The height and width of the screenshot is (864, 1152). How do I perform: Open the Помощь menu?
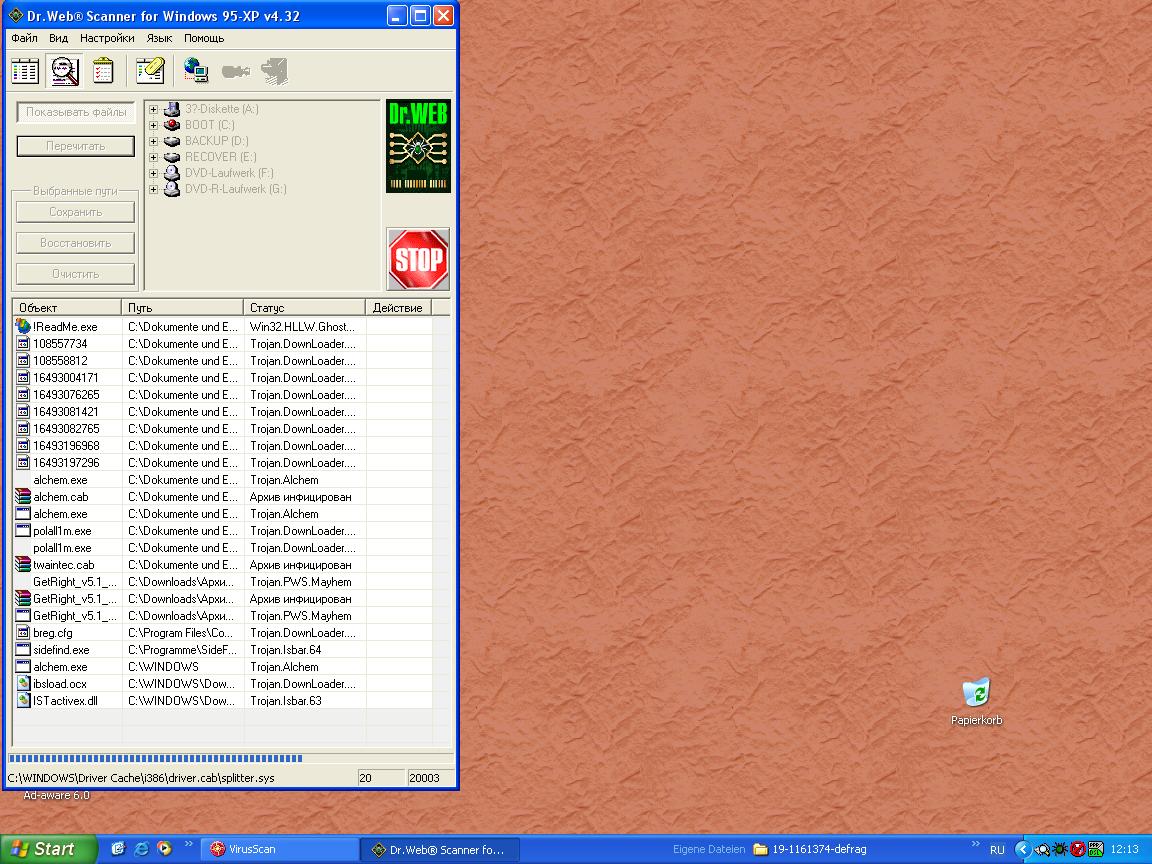pos(204,38)
